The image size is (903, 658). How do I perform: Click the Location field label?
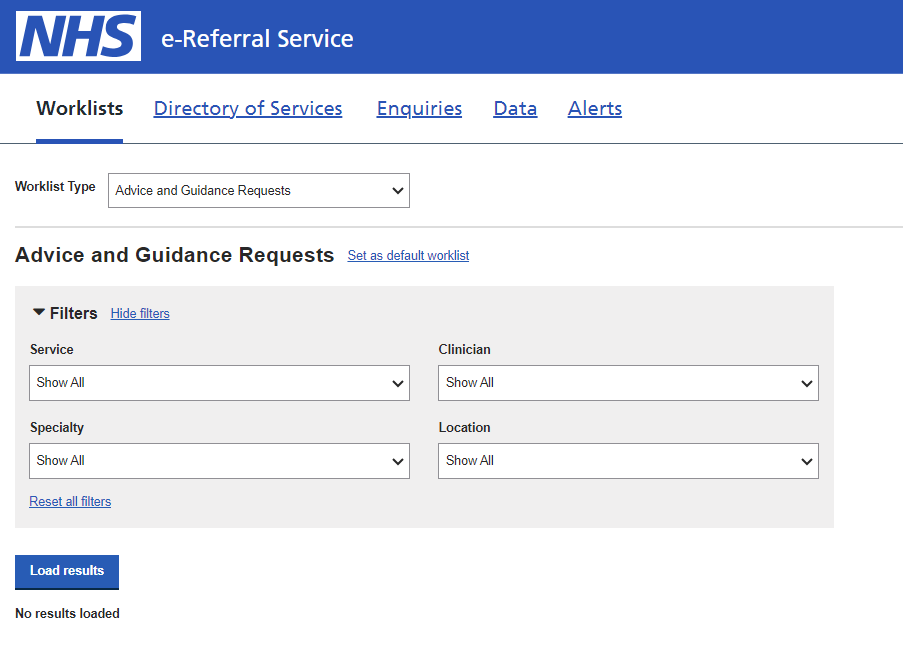tap(465, 428)
